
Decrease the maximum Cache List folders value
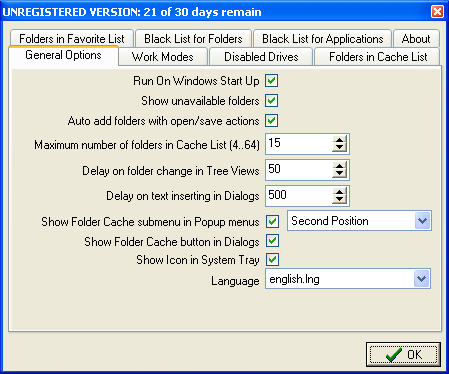click(340, 148)
